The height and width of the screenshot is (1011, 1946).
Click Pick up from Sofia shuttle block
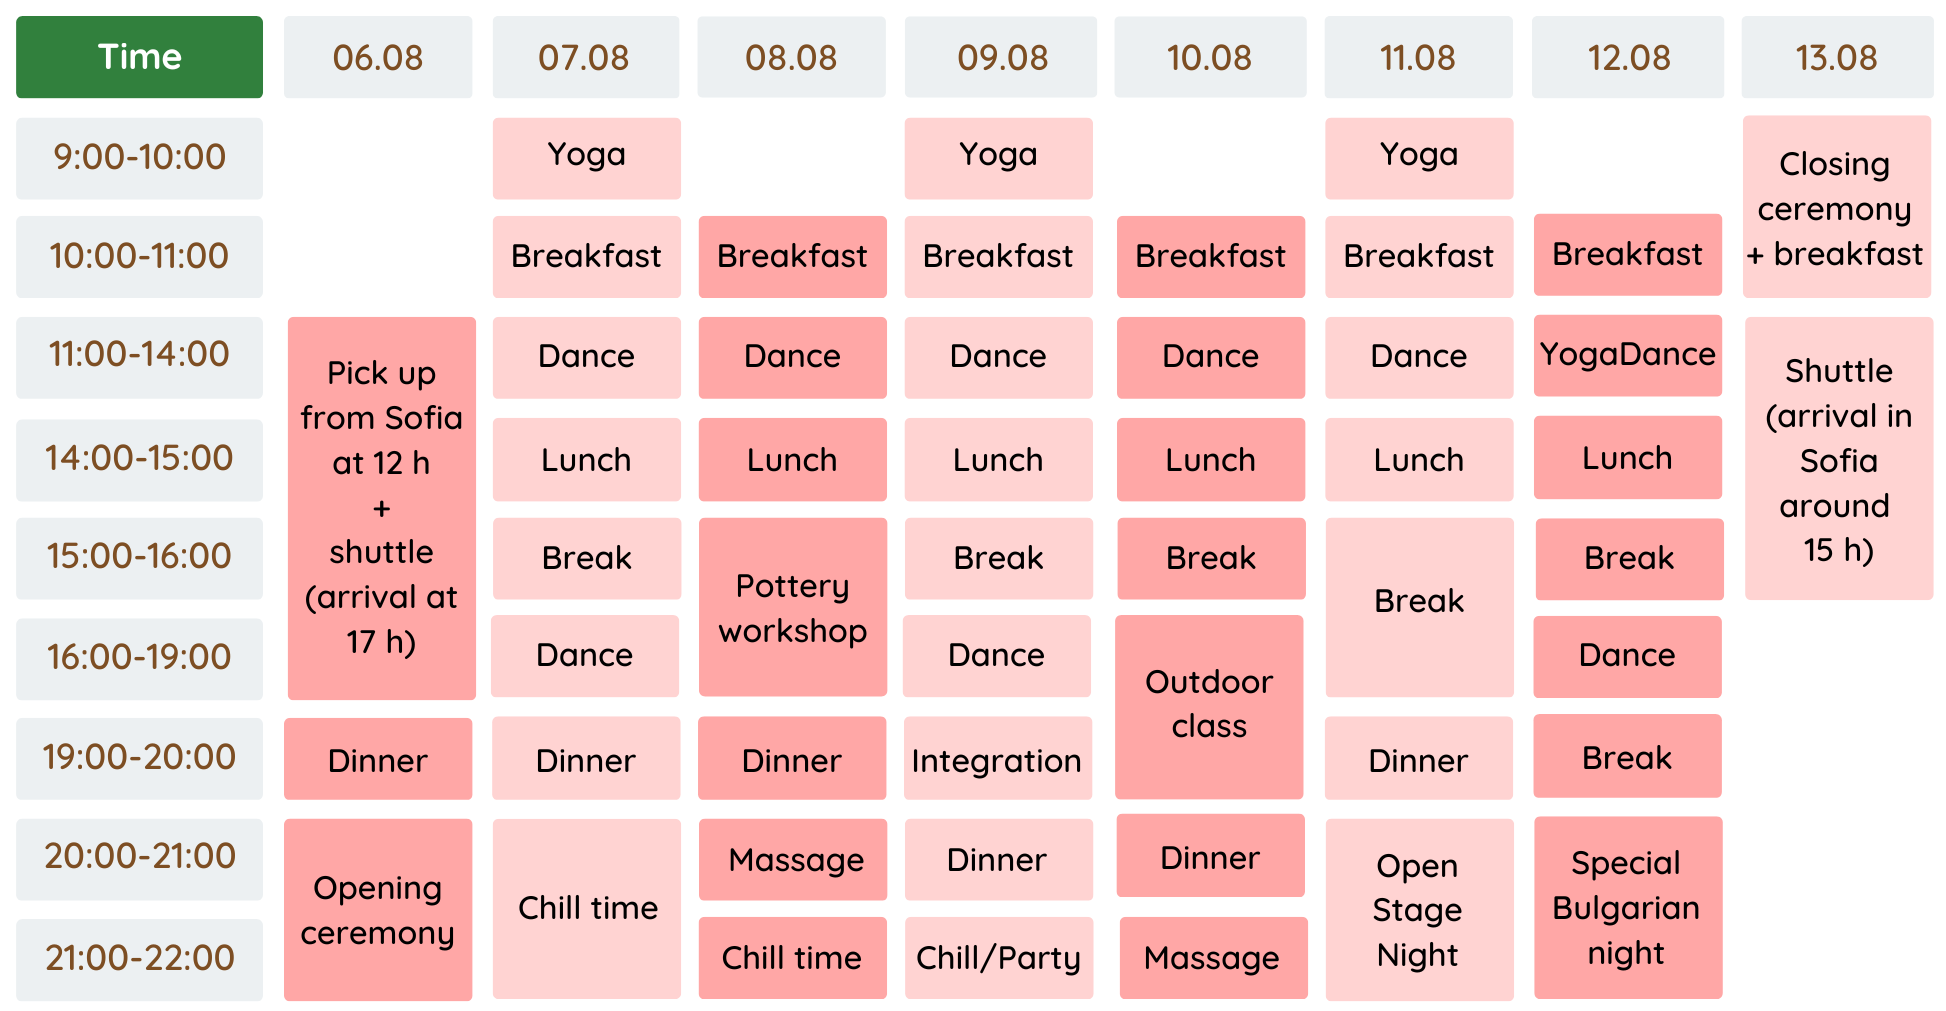pos(382,508)
